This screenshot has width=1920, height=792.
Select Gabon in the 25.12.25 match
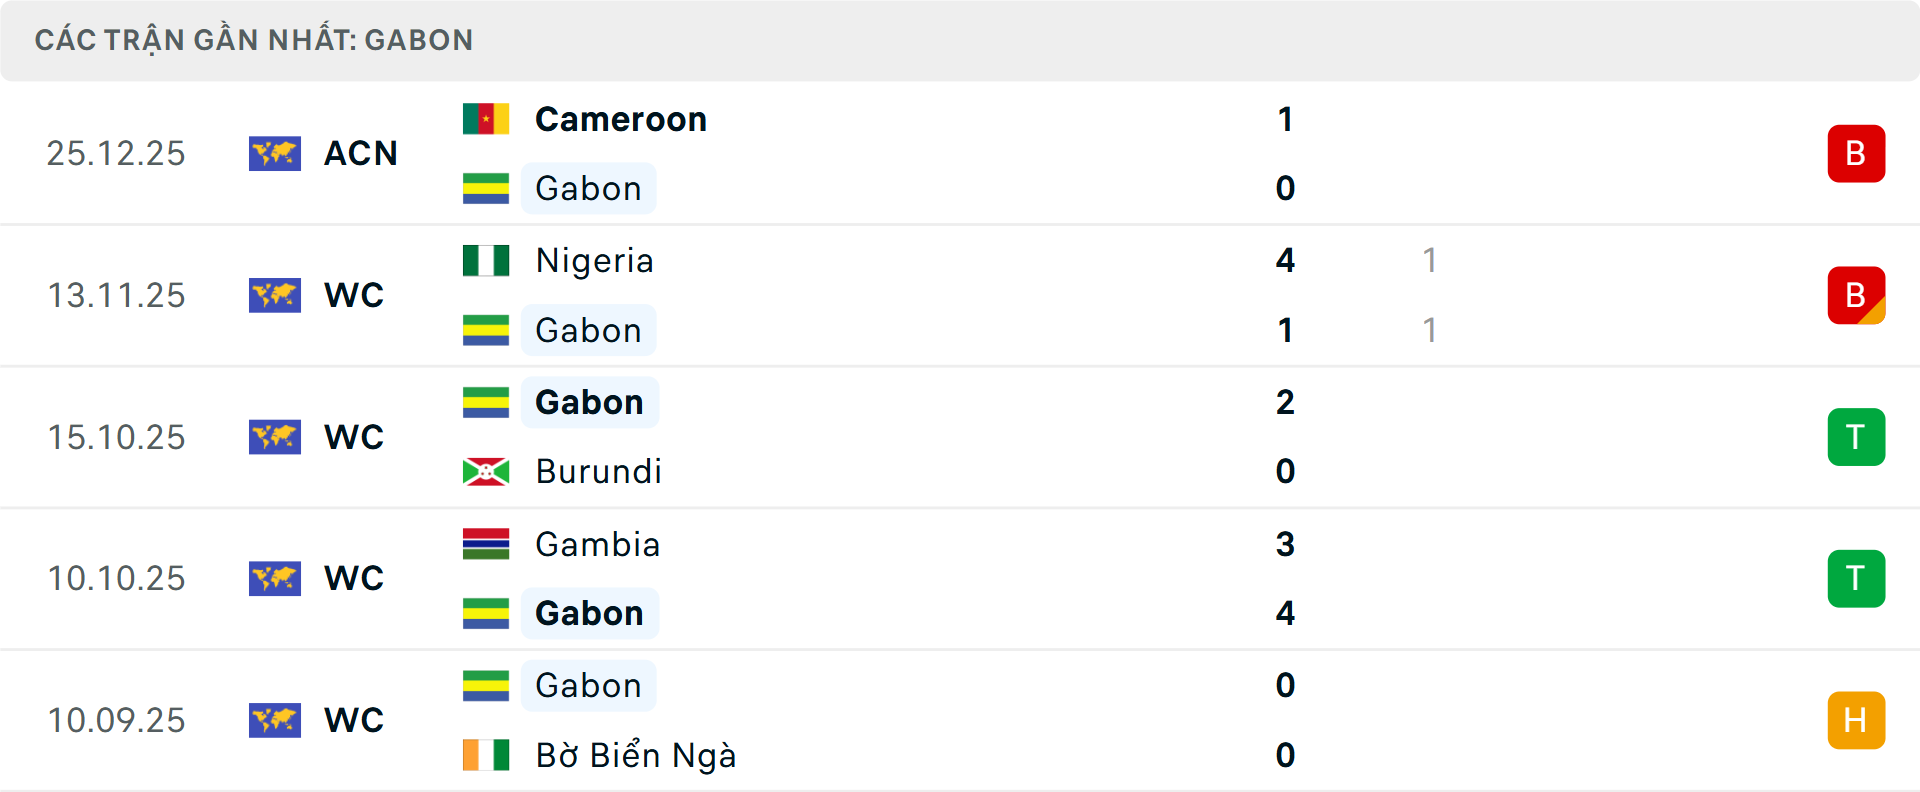(x=589, y=188)
